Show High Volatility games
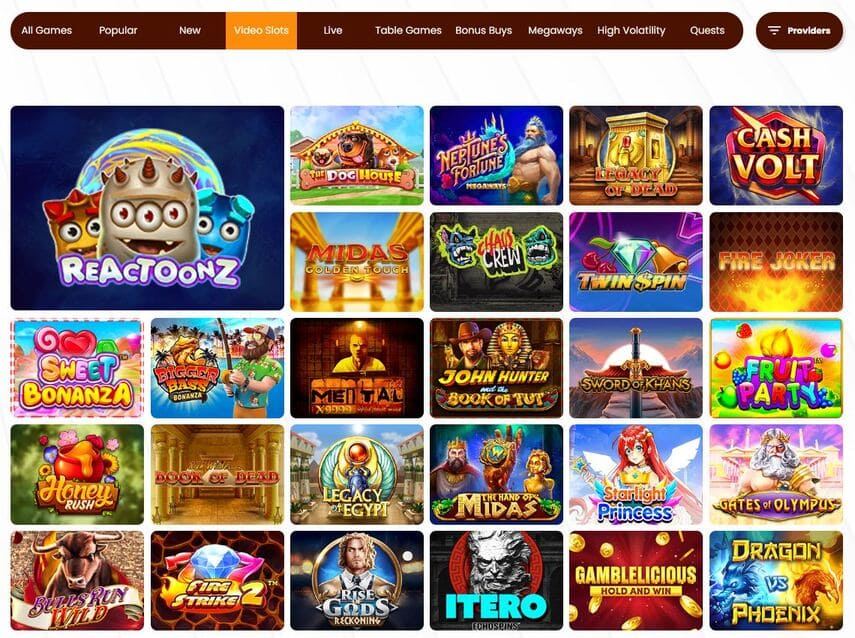 (631, 31)
